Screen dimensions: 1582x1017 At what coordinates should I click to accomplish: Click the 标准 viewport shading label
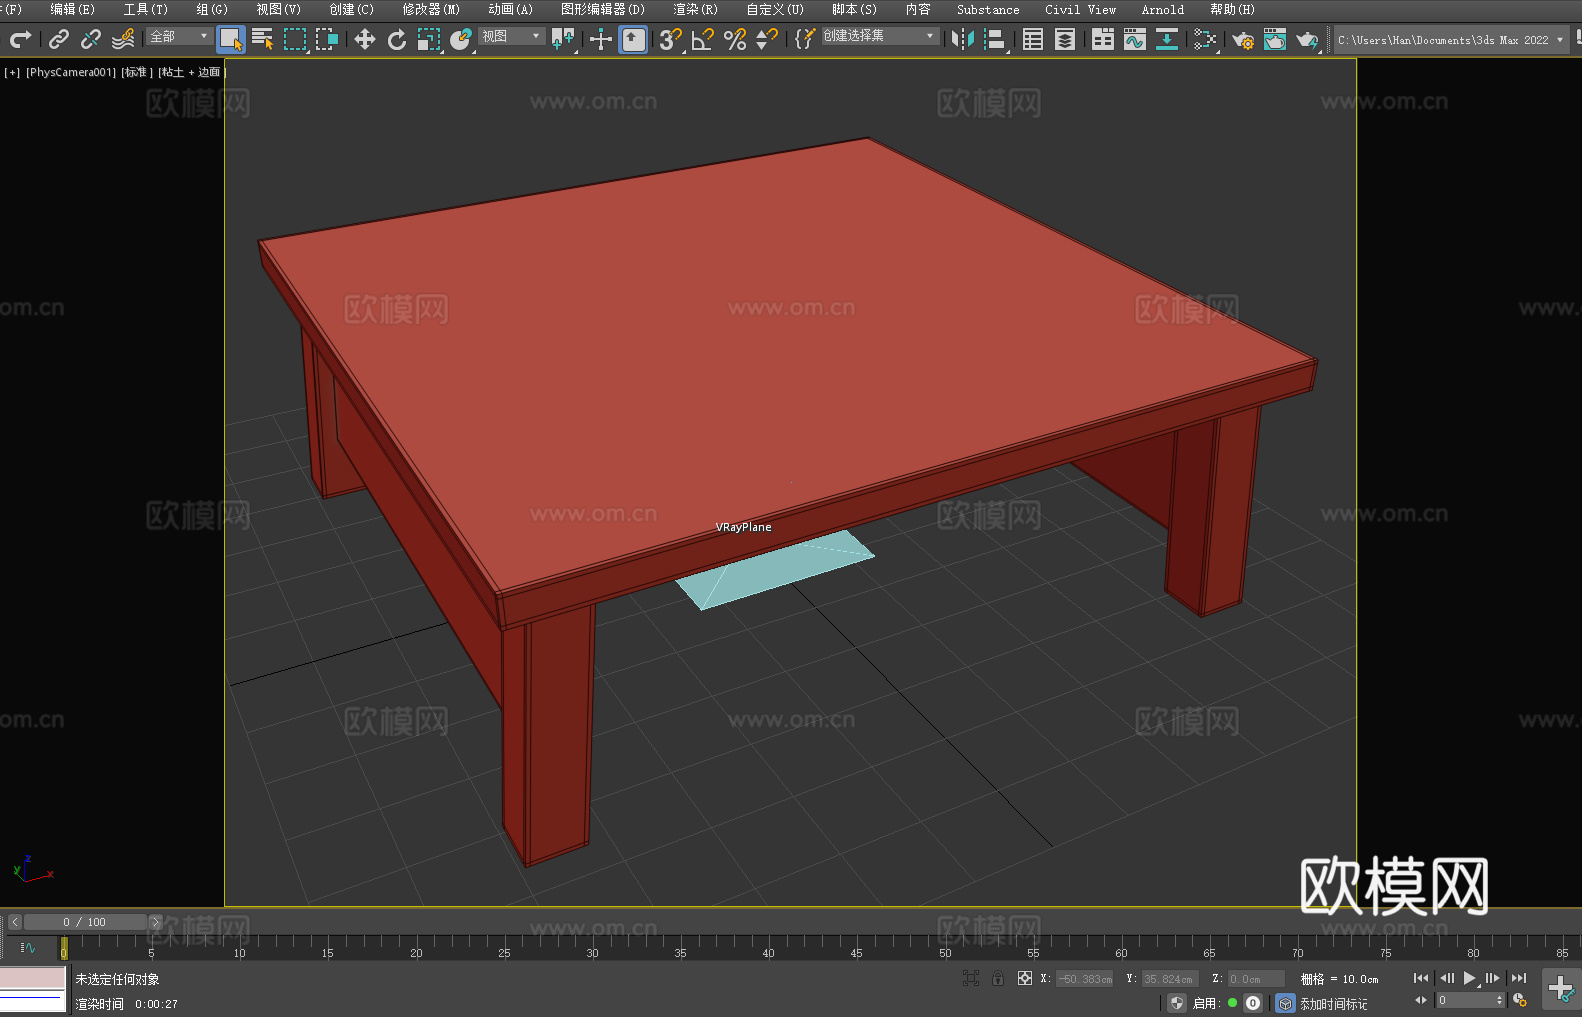point(137,72)
